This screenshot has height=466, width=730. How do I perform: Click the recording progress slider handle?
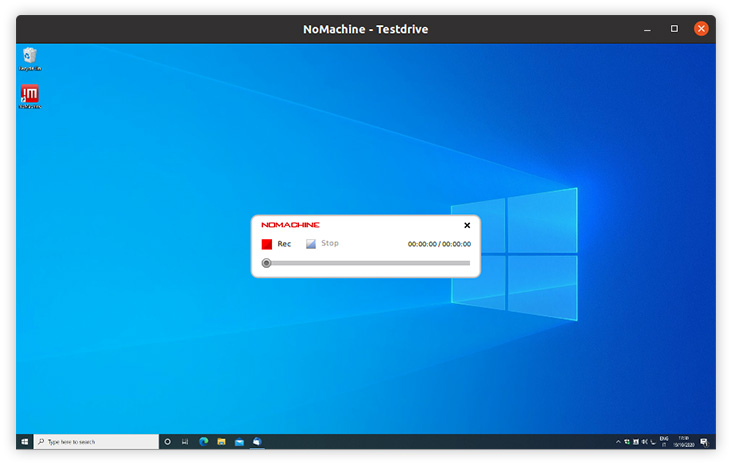point(266,263)
